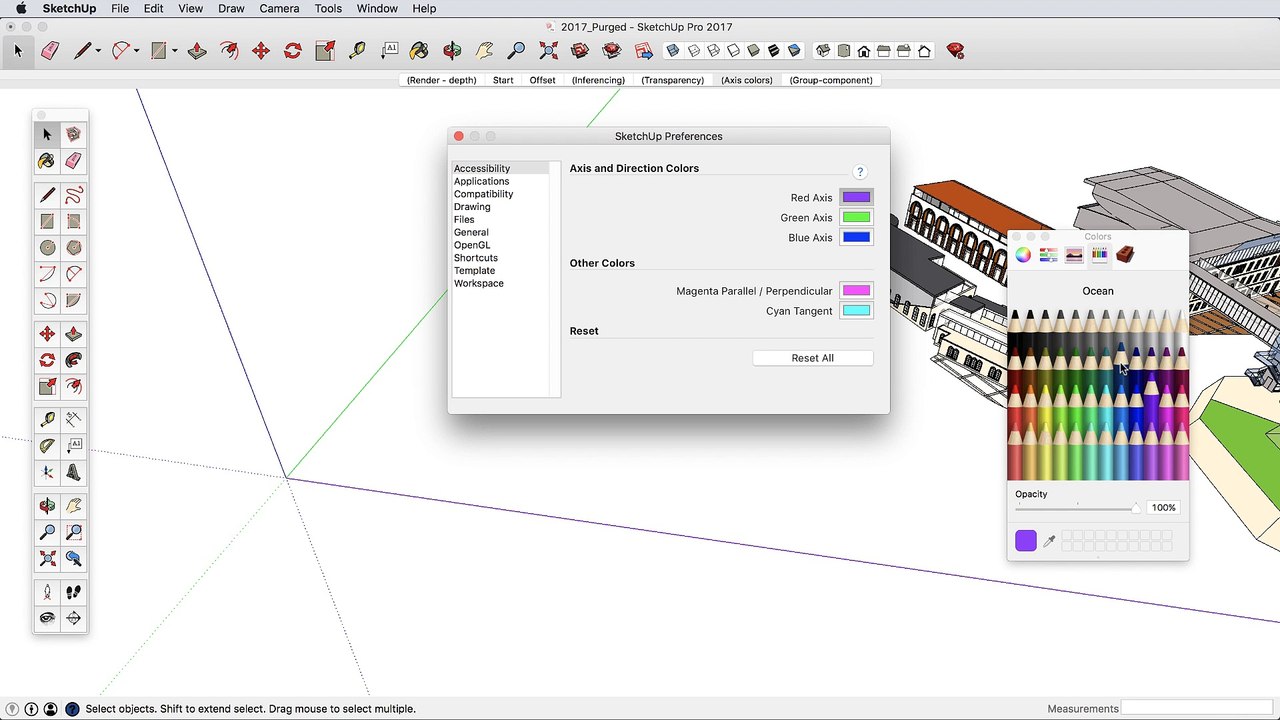Click the Opacity slider track

tap(1078, 508)
